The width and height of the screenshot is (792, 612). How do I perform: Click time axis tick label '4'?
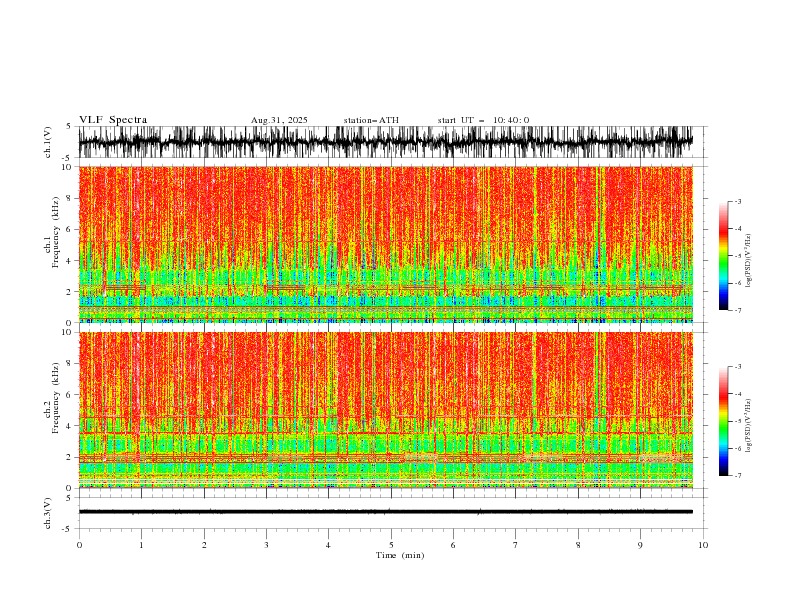click(328, 545)
